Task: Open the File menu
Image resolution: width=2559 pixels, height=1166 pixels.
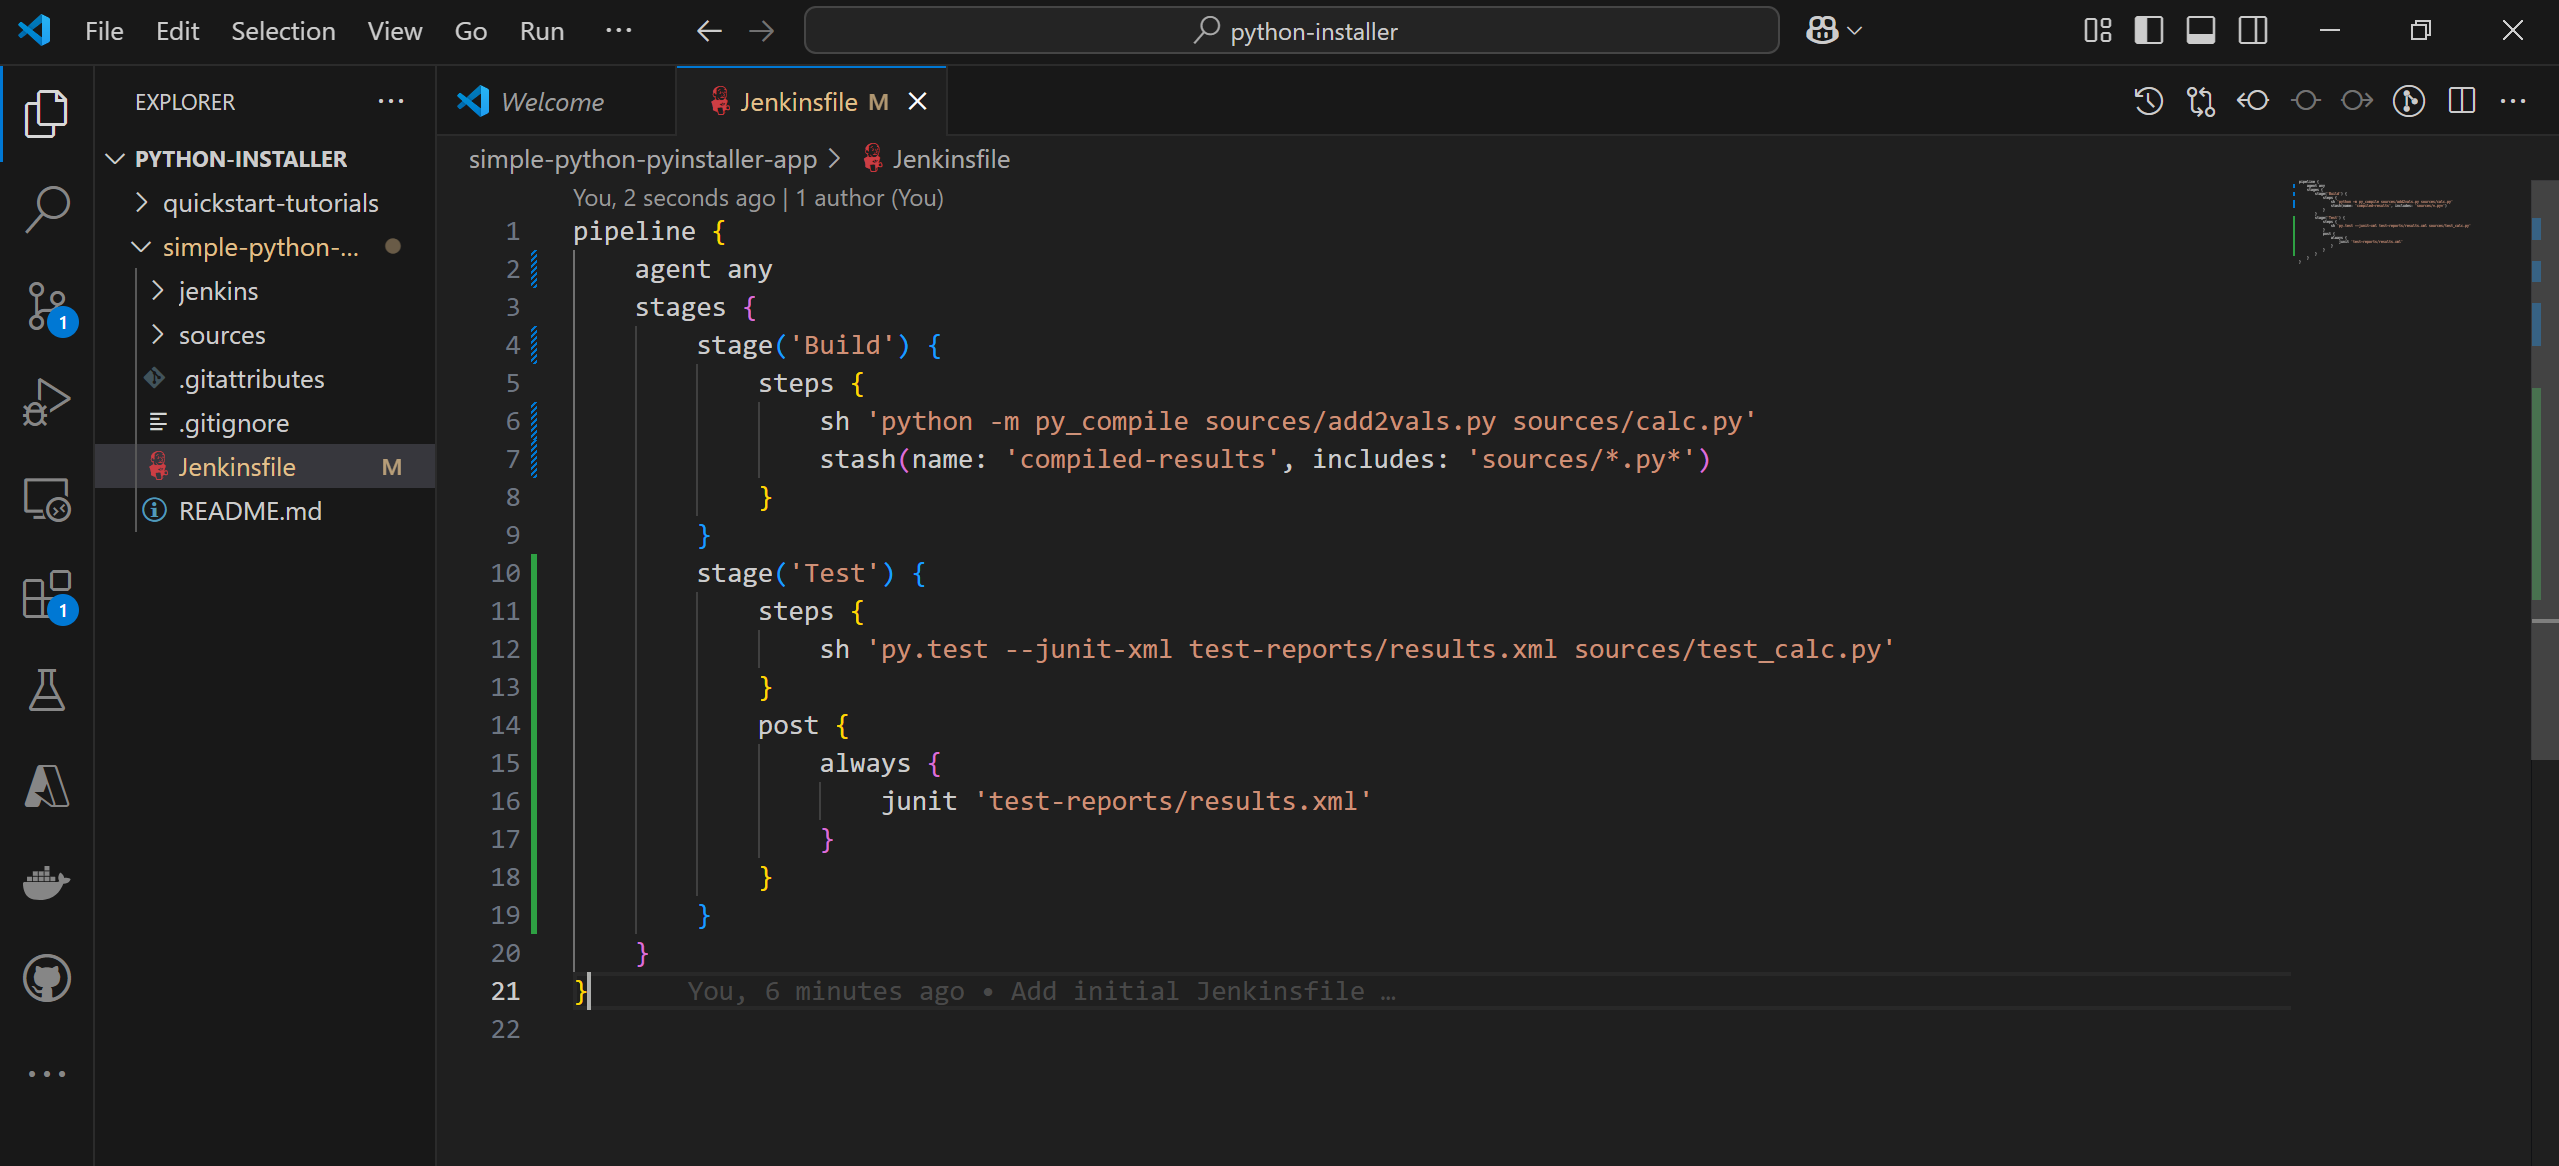Action: (x=104, y=31)
